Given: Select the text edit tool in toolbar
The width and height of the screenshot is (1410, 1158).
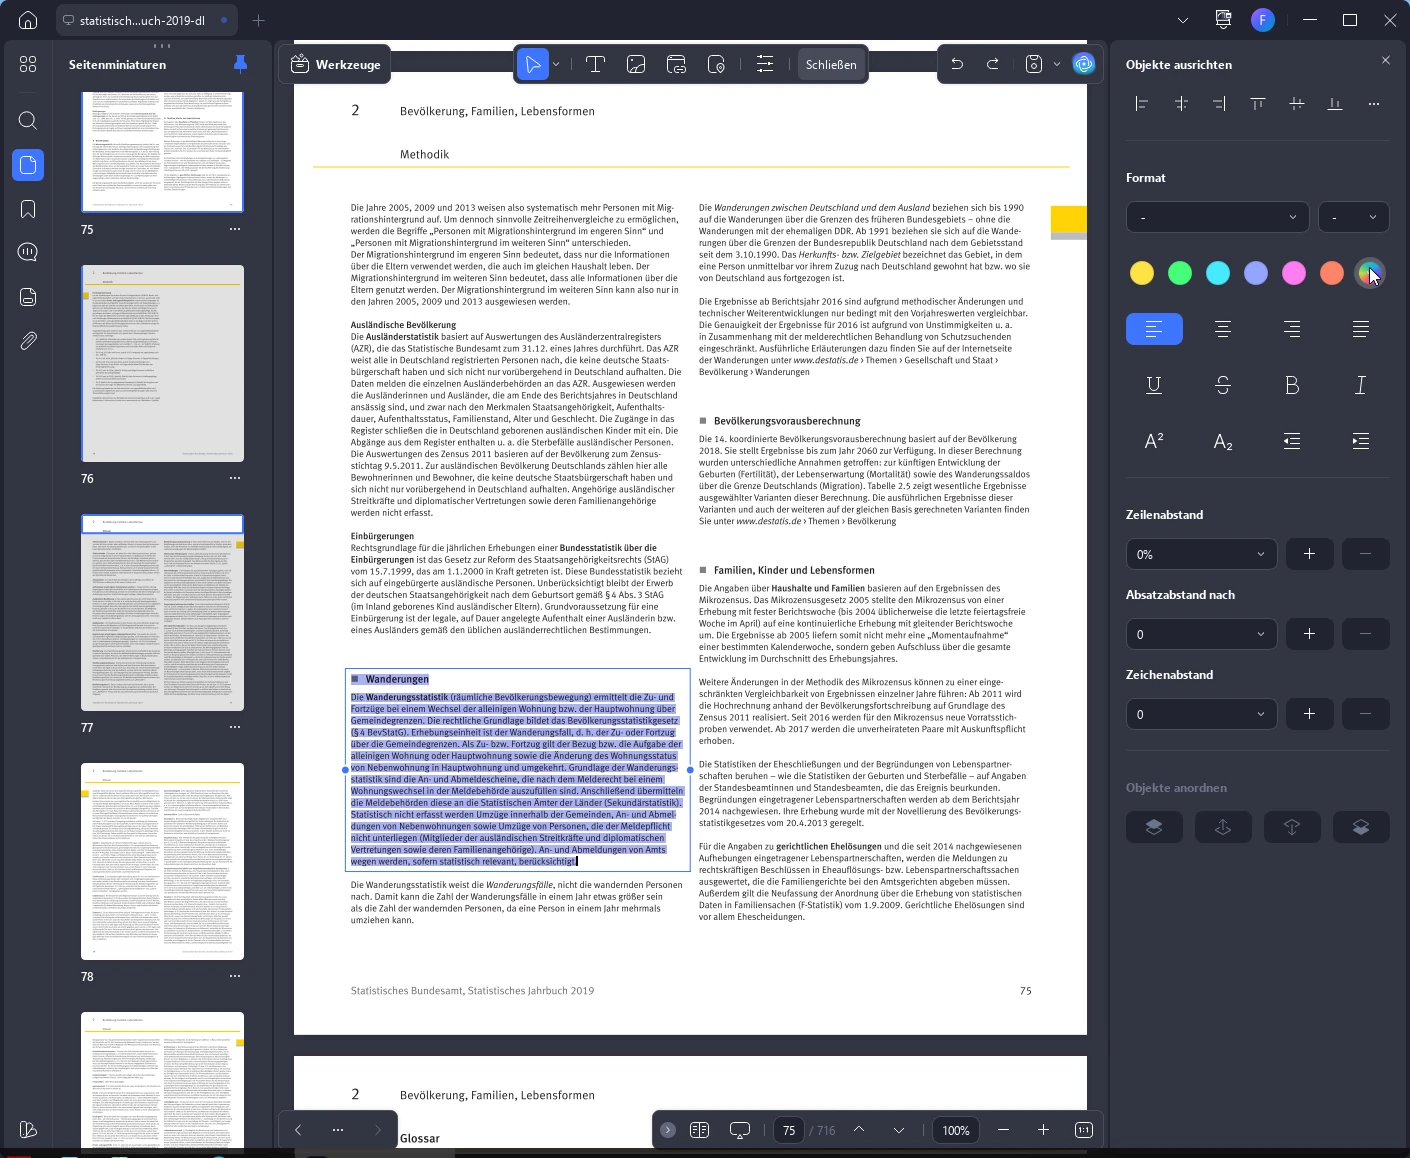Looking at the screenshot, I should tap(595, 65).
